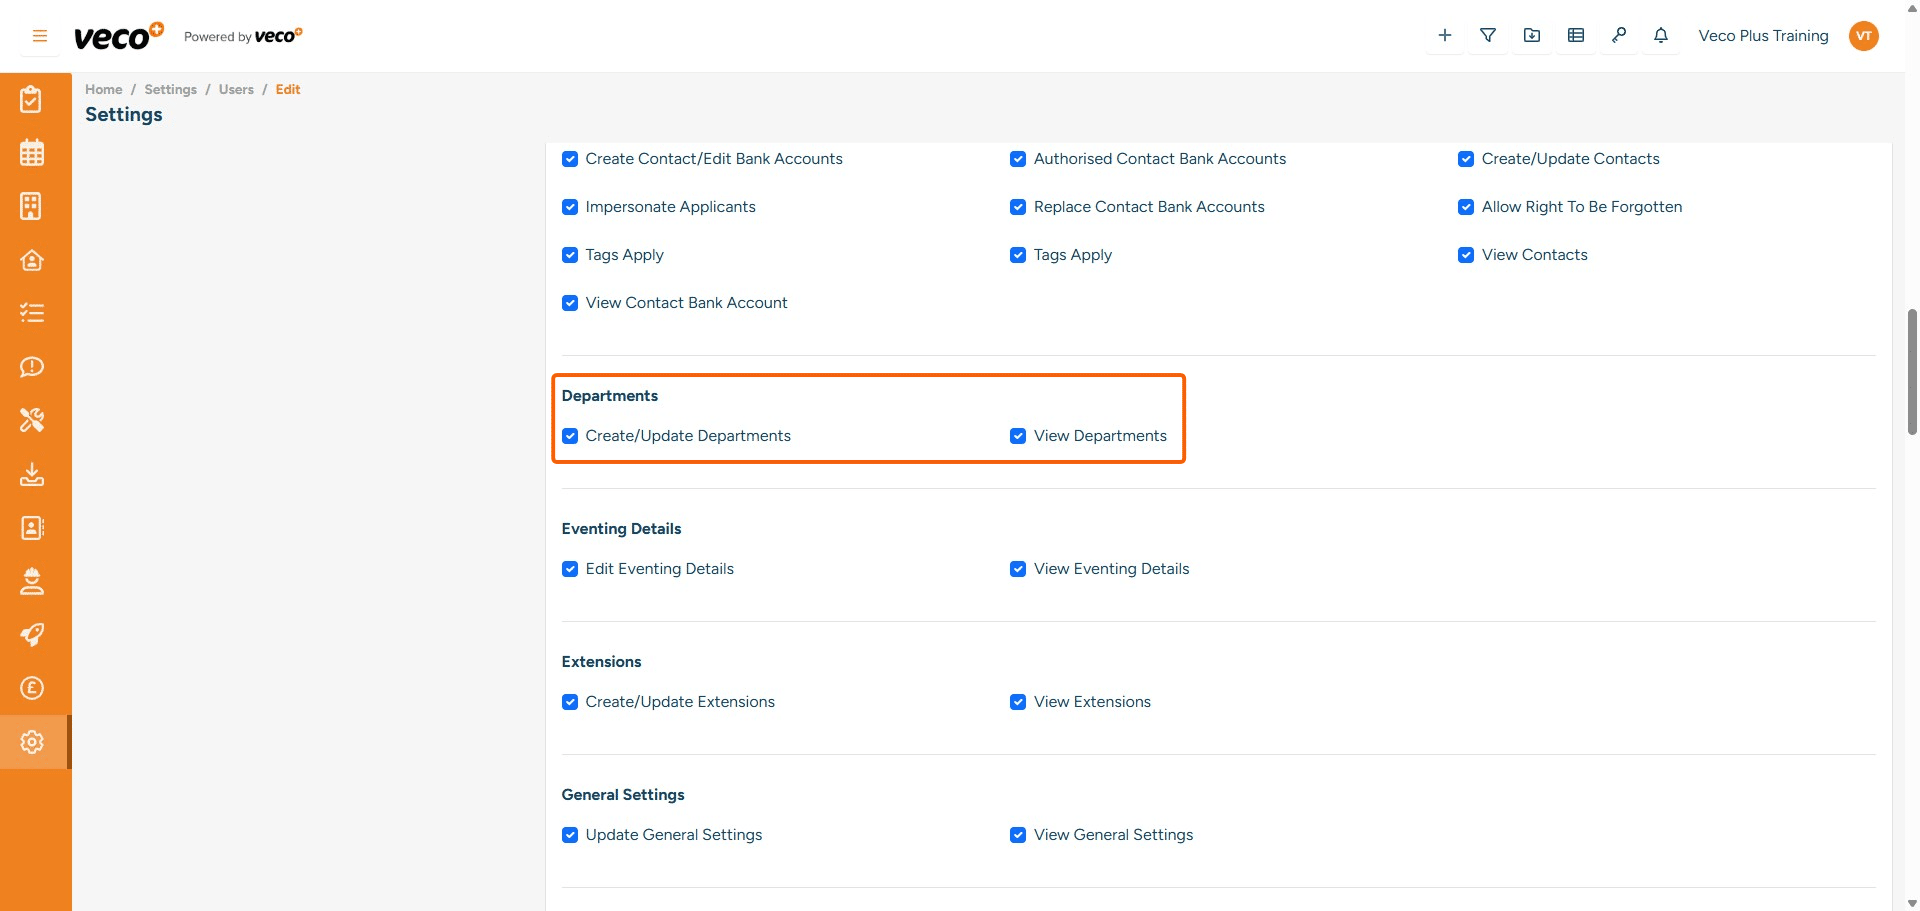Open notifications via the bell icon
This screenshot has width=1920, height=911.
click(1660, 35)
